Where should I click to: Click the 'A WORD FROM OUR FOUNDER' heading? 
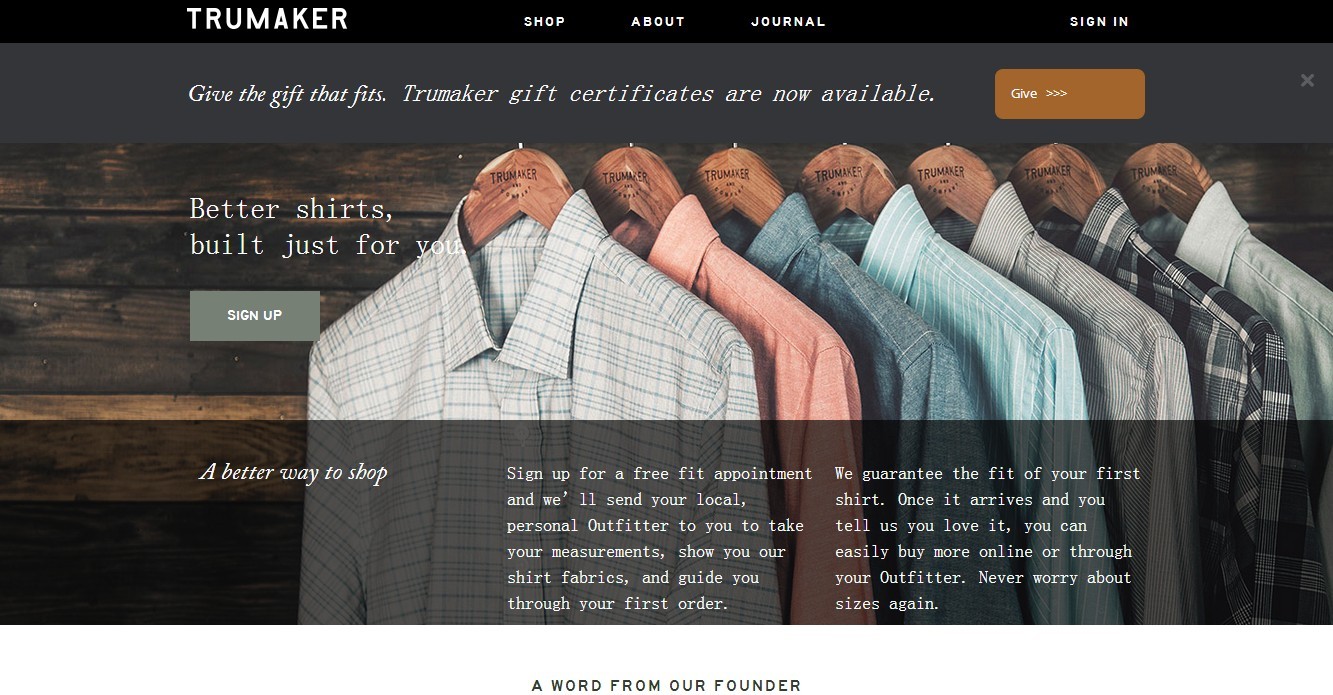pyautogui.click(x=667, y=686)
